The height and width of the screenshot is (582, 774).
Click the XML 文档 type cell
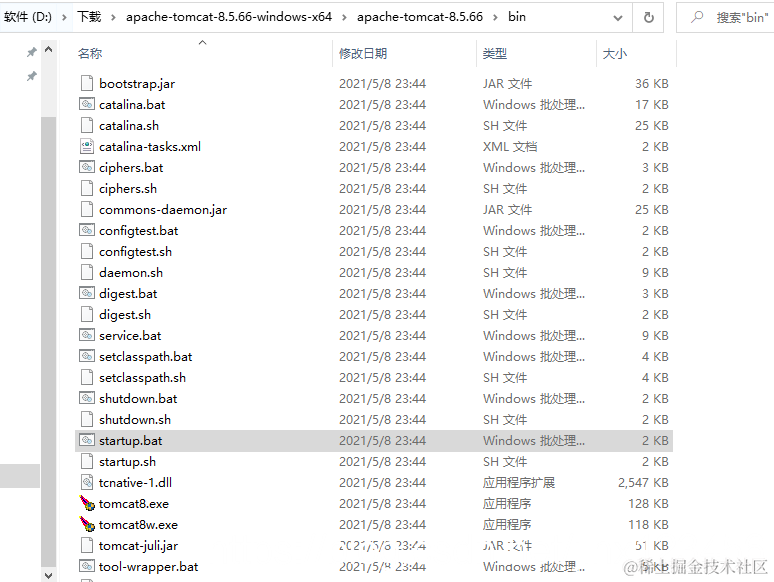click(510, 147)
